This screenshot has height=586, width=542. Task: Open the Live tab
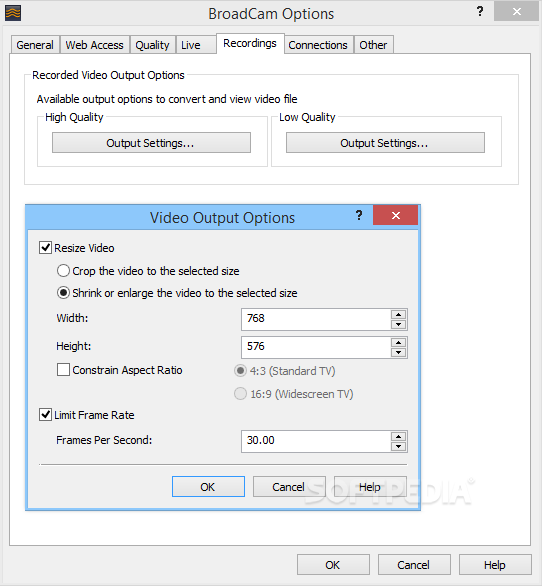[196, 45]
